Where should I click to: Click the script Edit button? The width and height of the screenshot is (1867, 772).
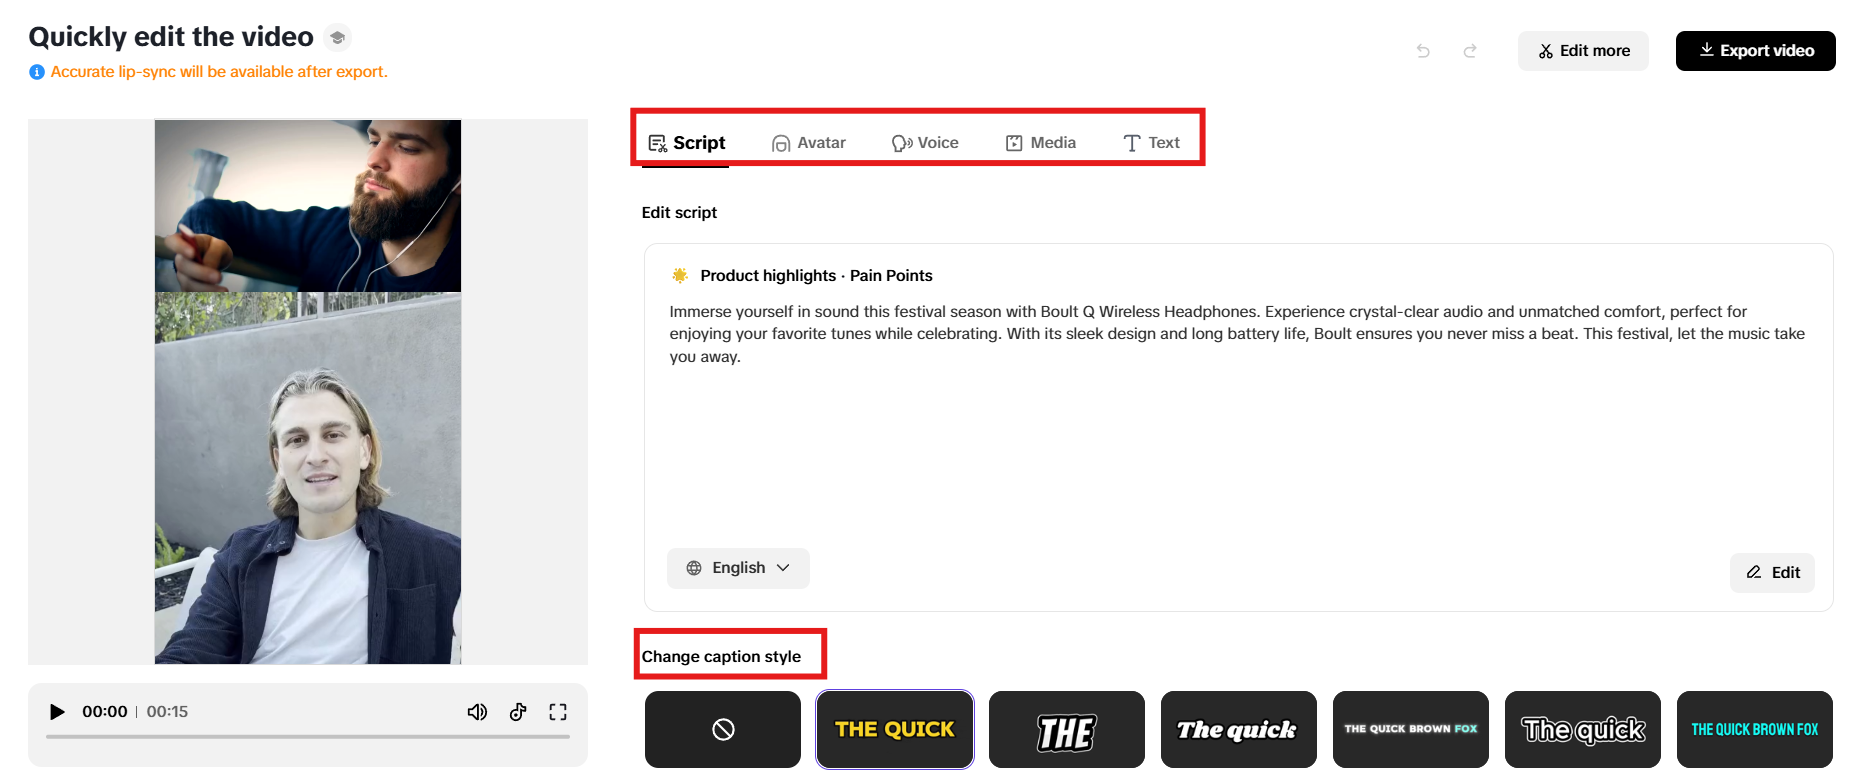click(x=1772, y=573)
